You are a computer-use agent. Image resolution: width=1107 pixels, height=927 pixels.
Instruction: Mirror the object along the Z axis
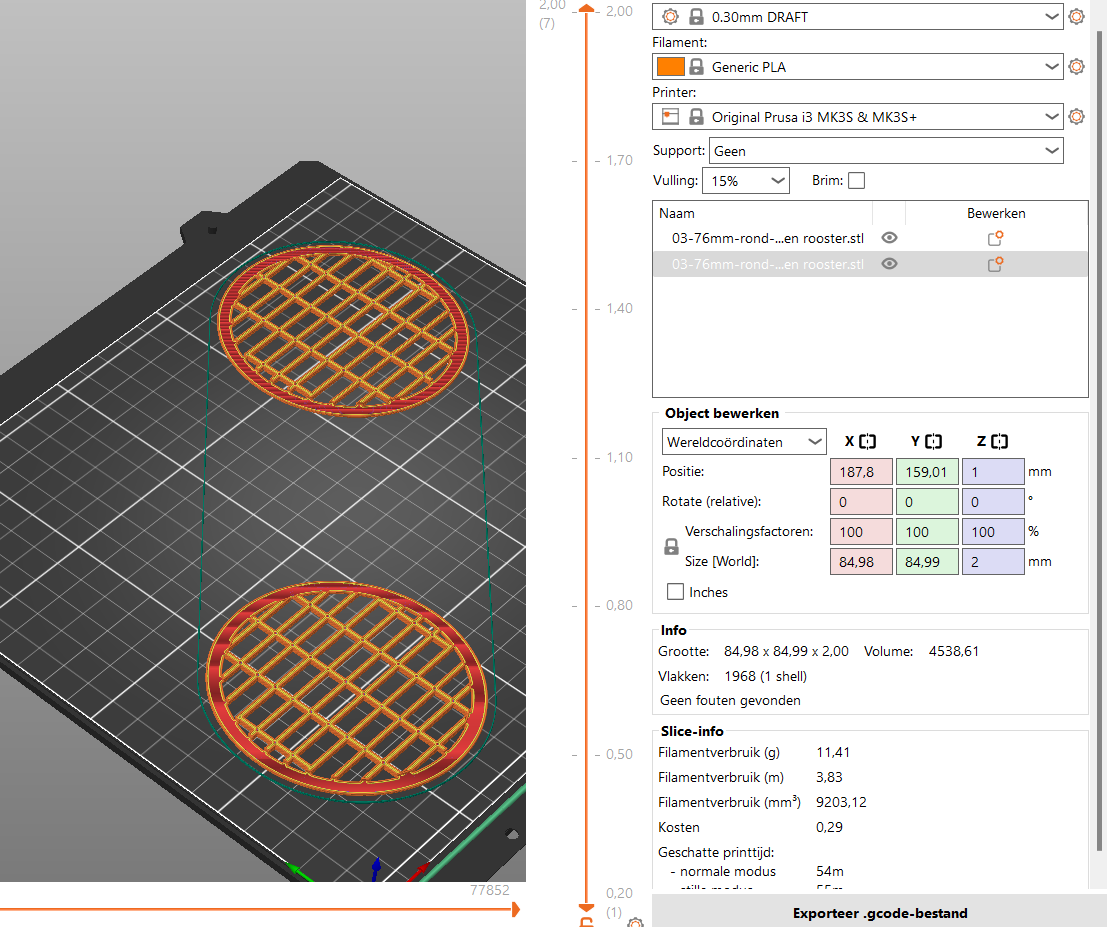[1000, 441]
